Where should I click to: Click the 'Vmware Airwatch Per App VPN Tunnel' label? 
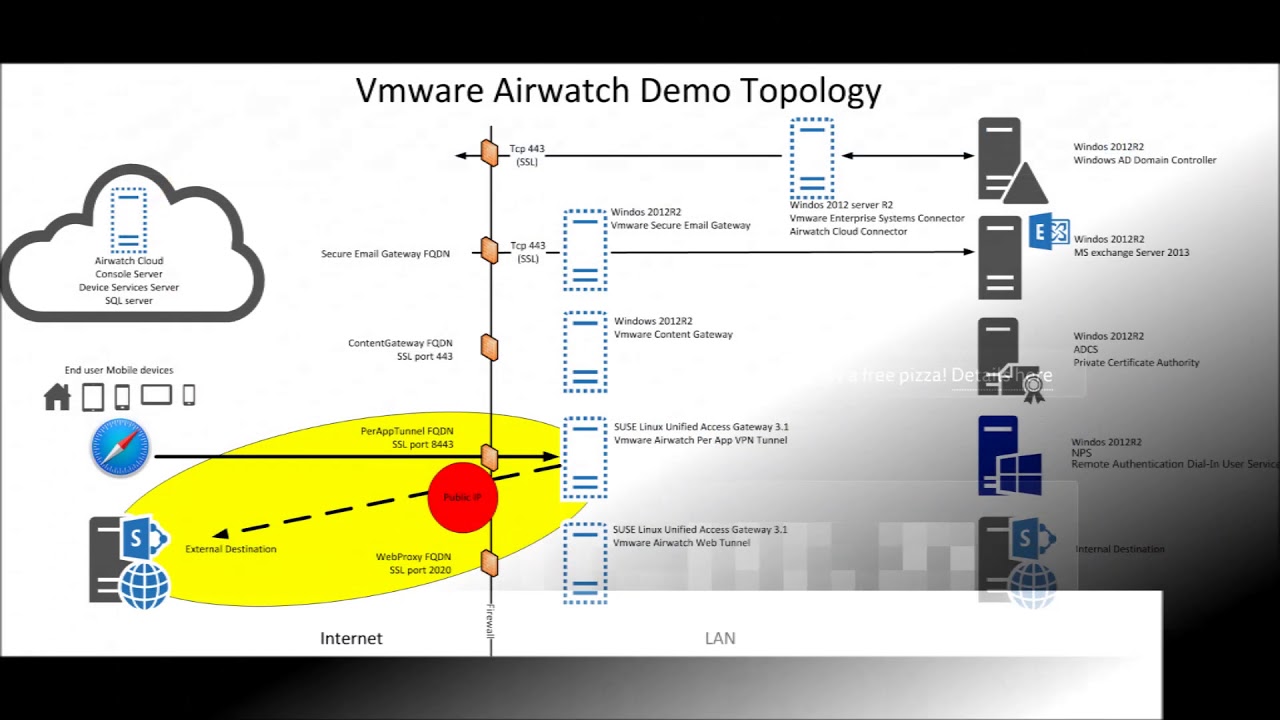[701, 440]
